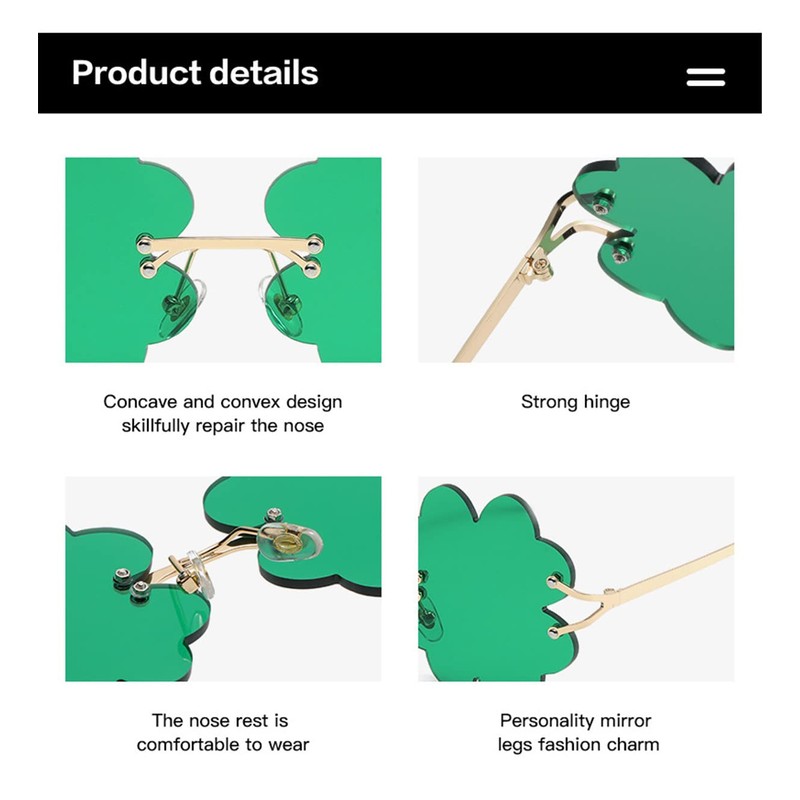Screen dimensions: 800x800
Task: Click the black header banner
Action: pos(399,72)
